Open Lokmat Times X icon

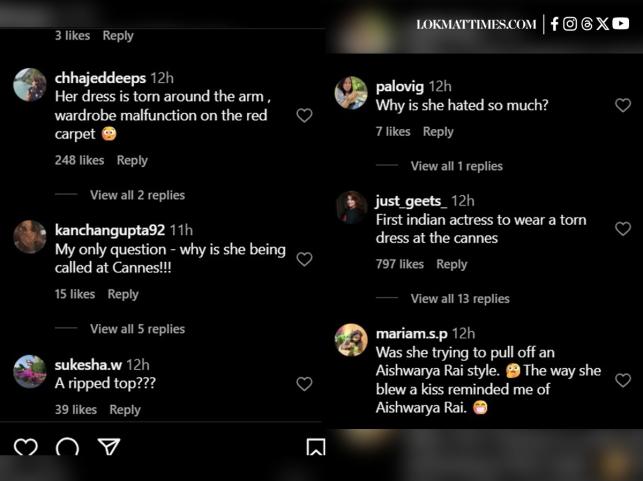pyautogui.click(x=603, y=24)
